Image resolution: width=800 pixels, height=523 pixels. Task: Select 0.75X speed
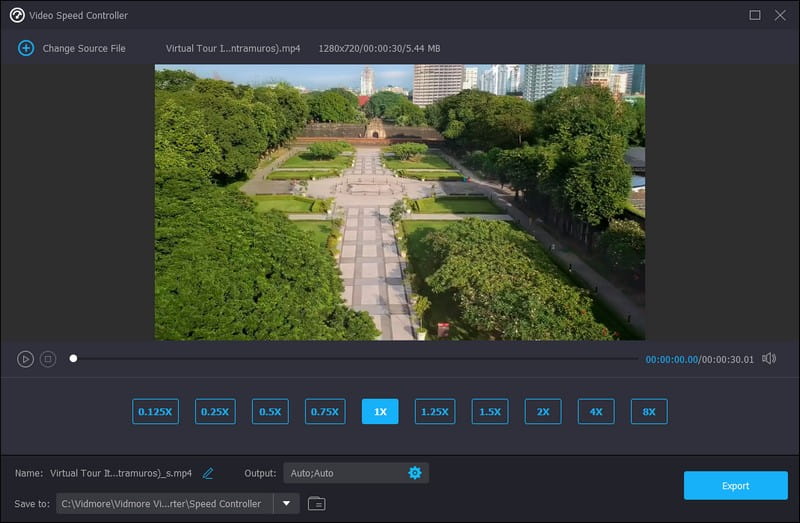[x=325, y=411]
